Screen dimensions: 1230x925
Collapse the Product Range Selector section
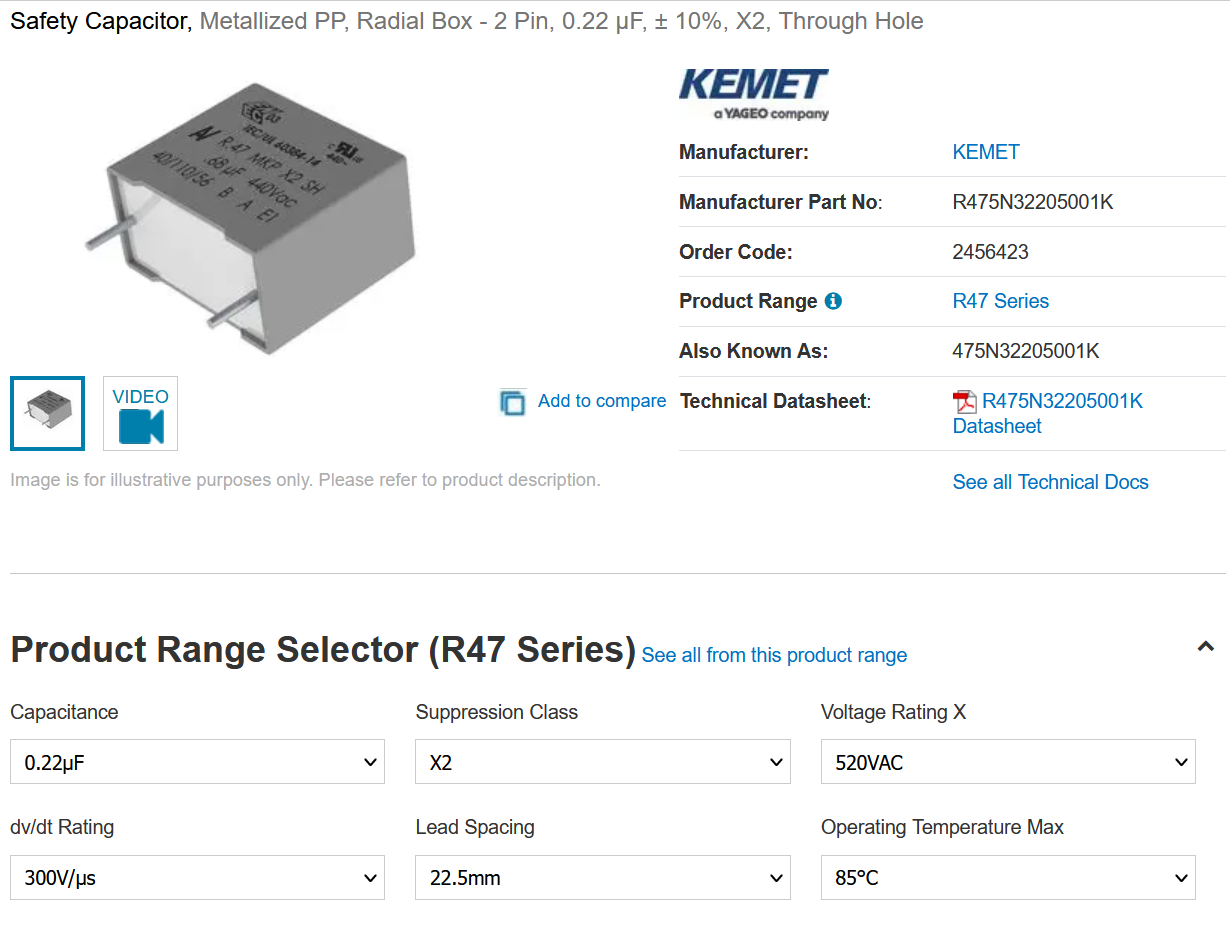pos(1206,647)
